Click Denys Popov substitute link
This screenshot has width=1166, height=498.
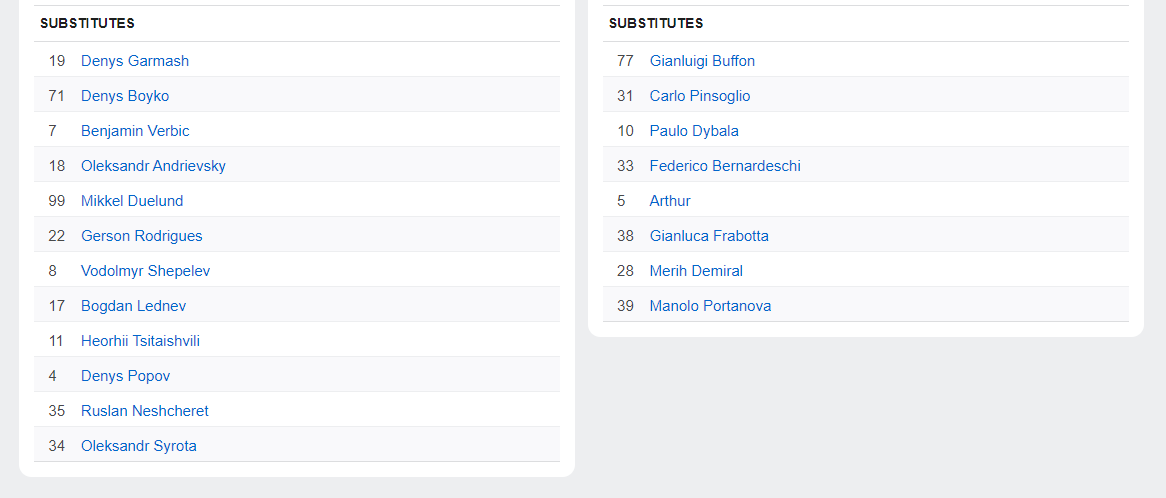pyautogui.click(x=125, y=376)
